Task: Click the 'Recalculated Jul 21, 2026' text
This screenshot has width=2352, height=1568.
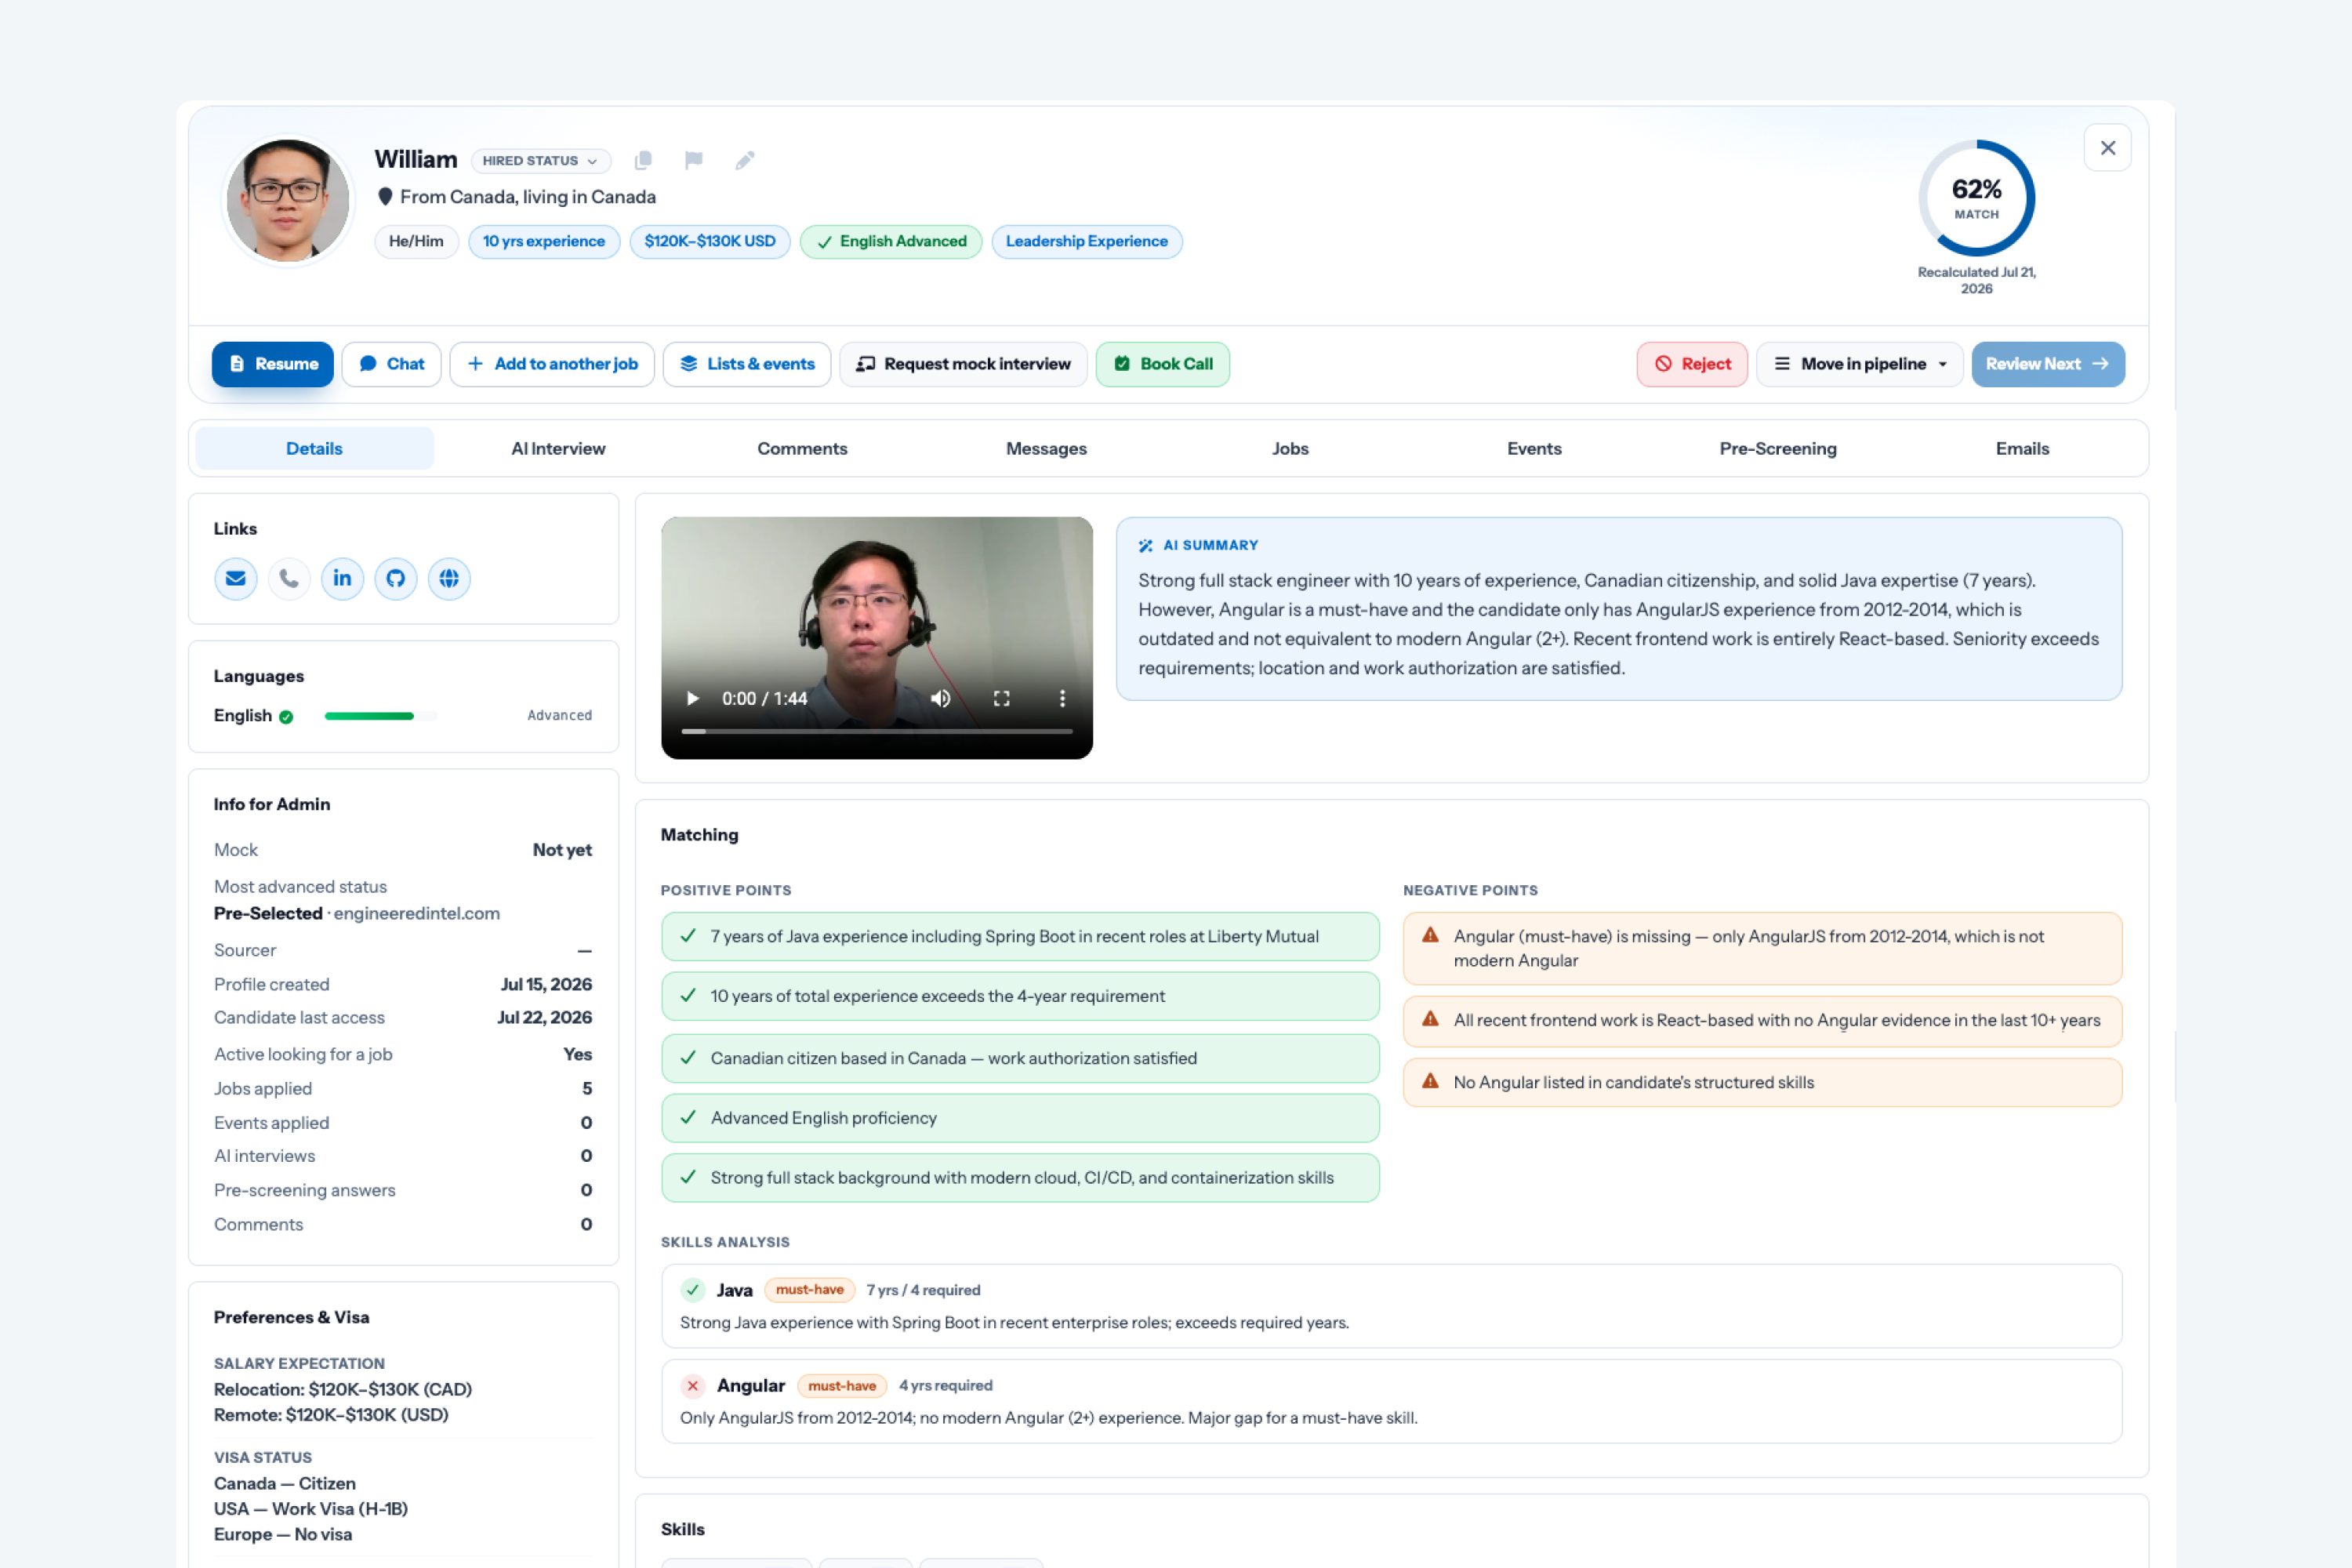Action: (1976, 280)
